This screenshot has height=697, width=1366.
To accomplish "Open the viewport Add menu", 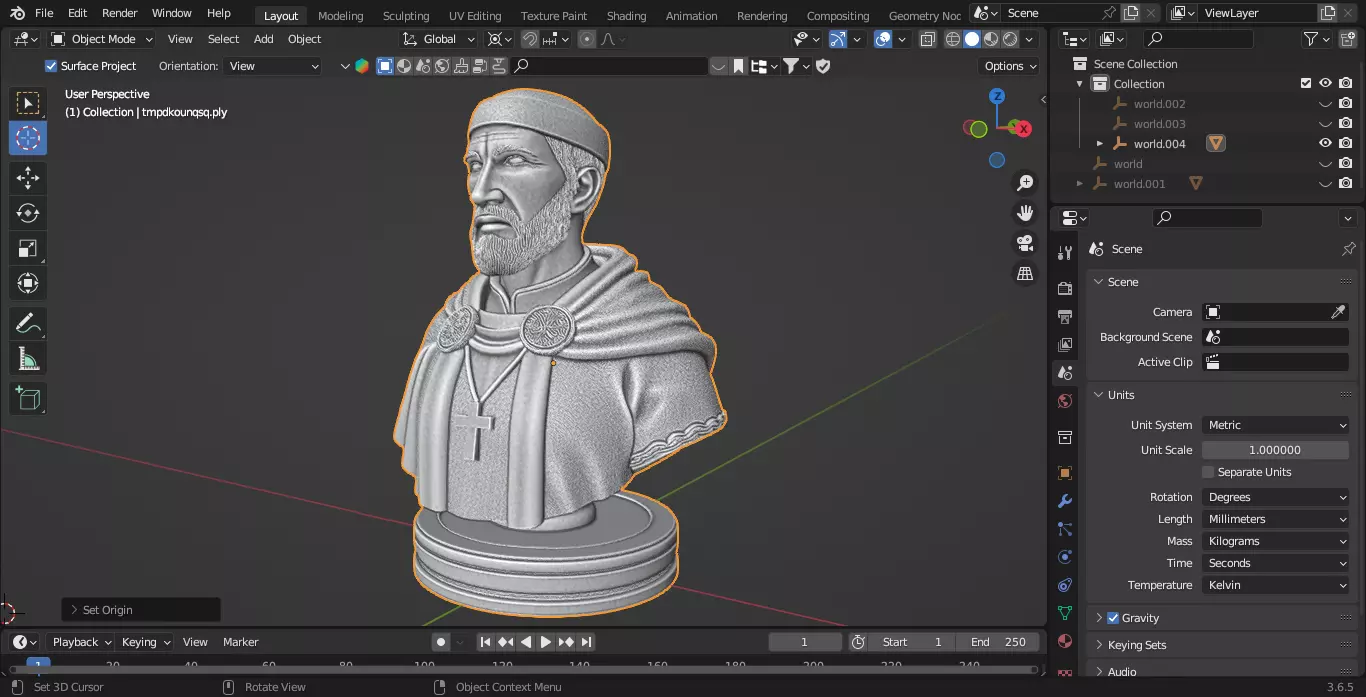I will [x=263, y=39].
